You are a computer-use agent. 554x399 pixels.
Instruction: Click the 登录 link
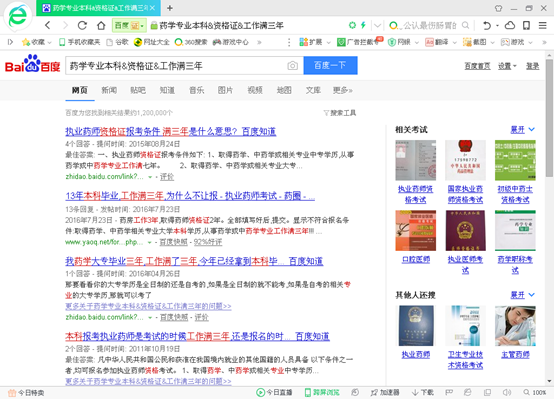(532, 66)
